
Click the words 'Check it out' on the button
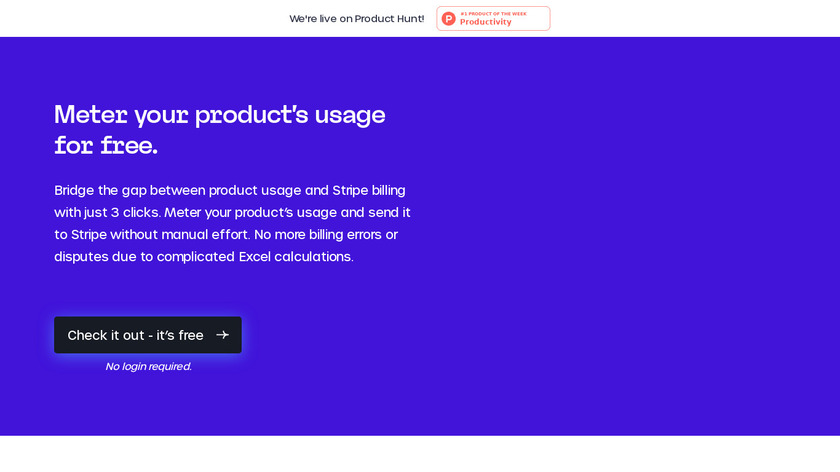(x=106, y=335)
